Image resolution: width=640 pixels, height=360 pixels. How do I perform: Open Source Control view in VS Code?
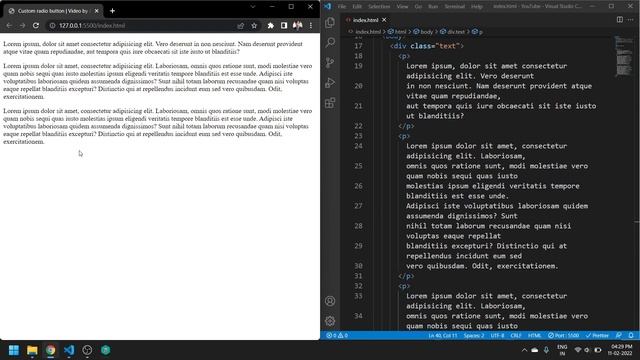pyautogui.click(x=330, y=62)
